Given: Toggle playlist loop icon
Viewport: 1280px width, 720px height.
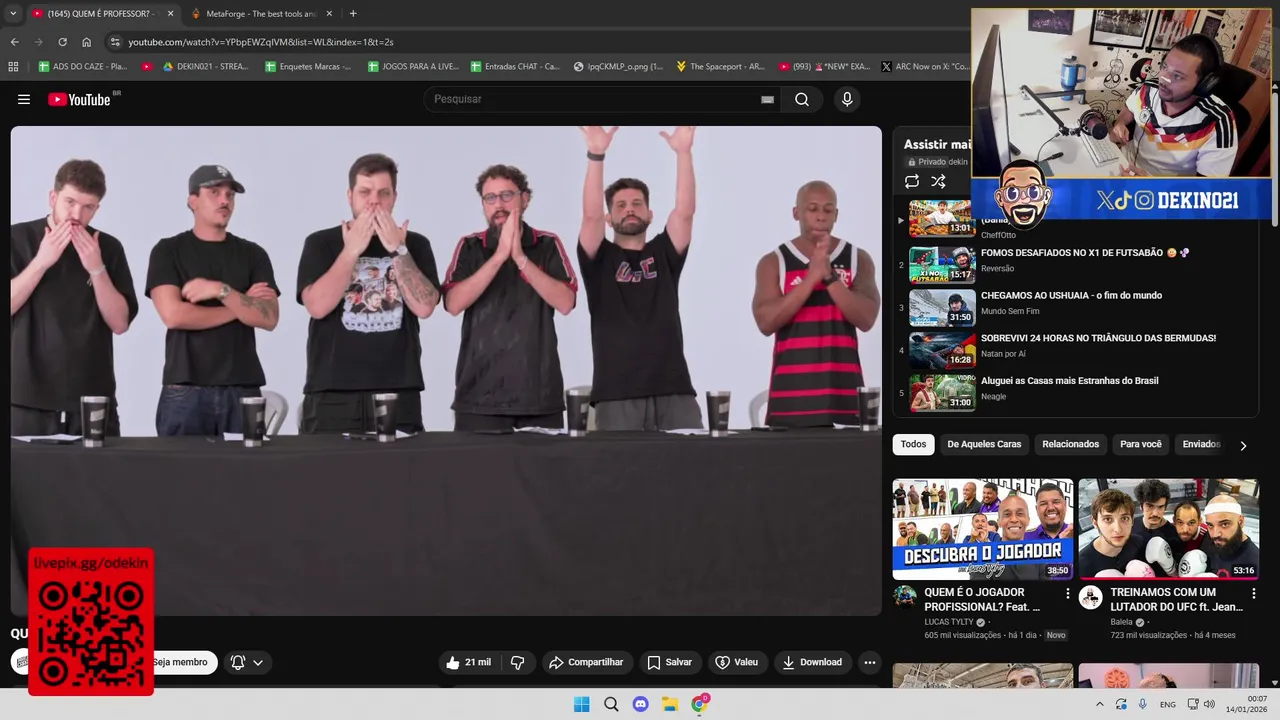Looking at the screenshot, I should click(912, 181).
